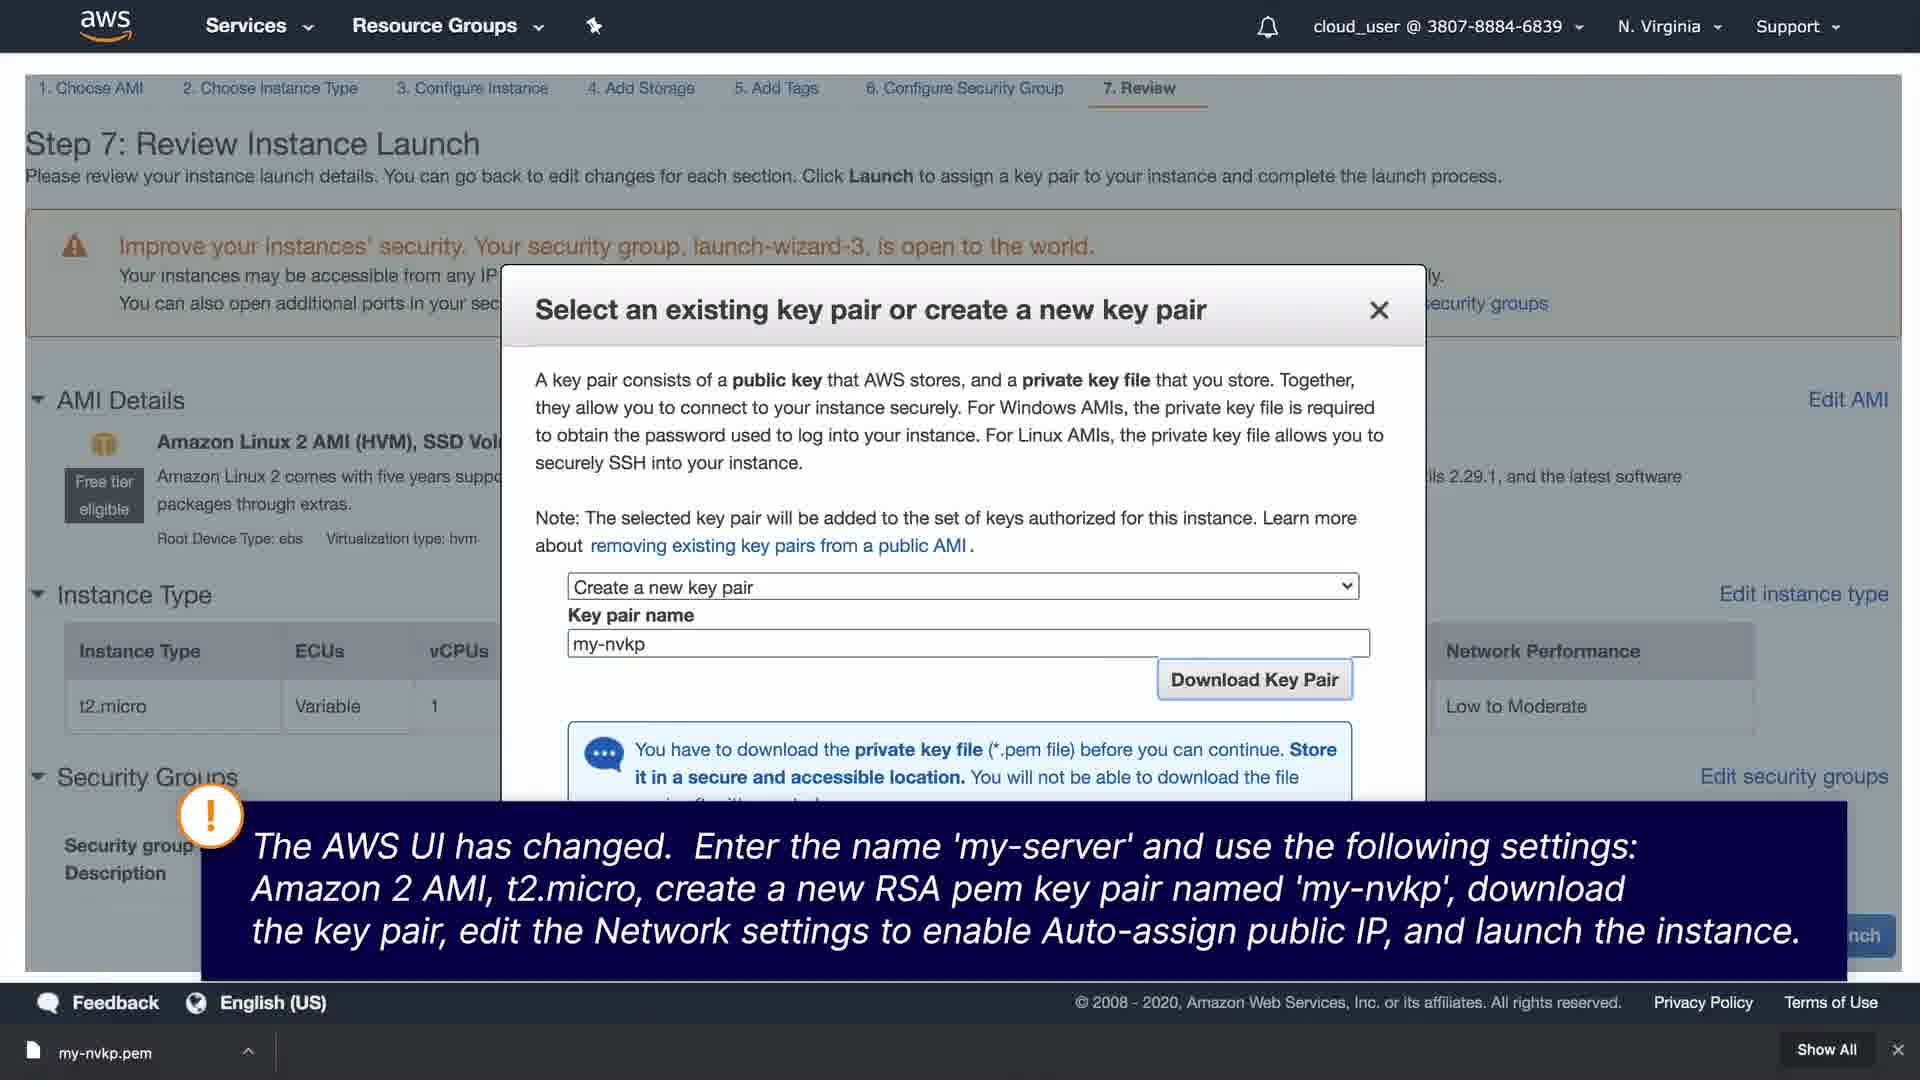Go to the 2. Choose Instance Type tab
Image resolution: width=1920 pixels, height=1080 pixels.
tap(269, 88)
